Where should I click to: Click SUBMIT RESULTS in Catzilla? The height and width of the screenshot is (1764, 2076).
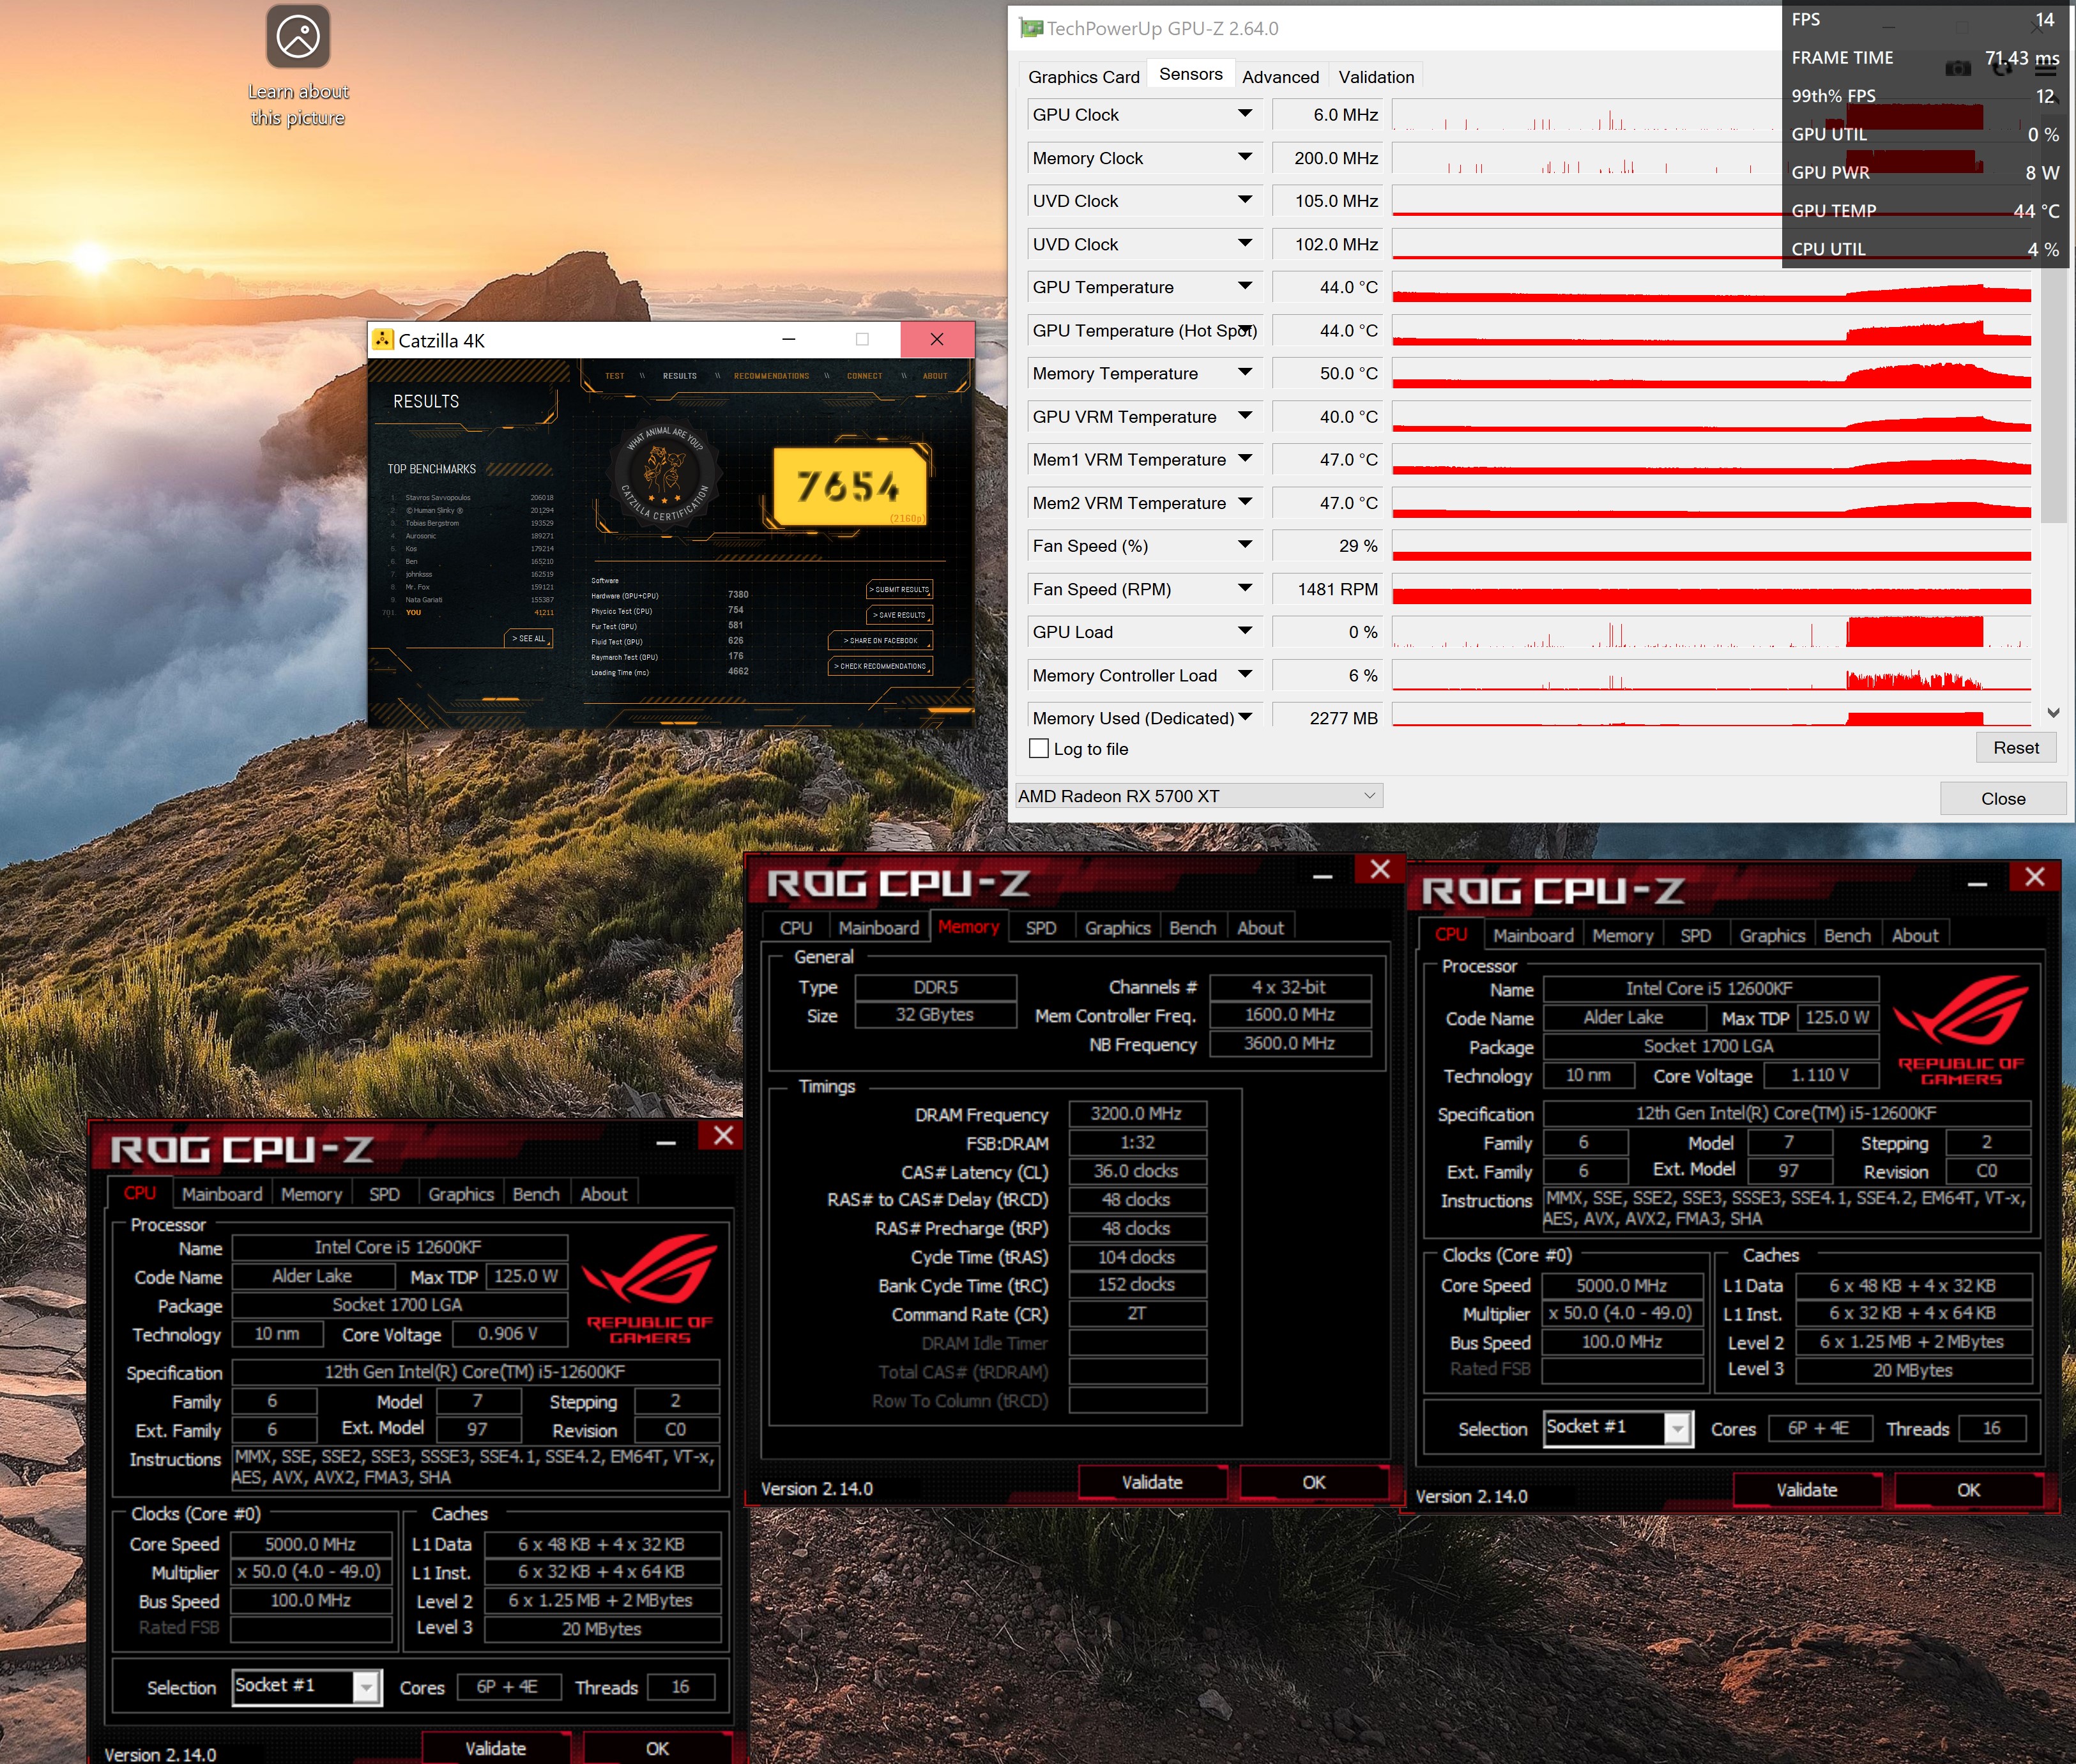(x=900, y=589)
